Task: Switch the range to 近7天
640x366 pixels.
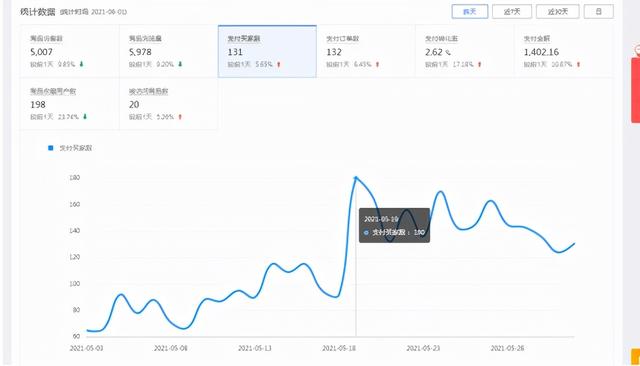Action: click(x=512, y=11)
